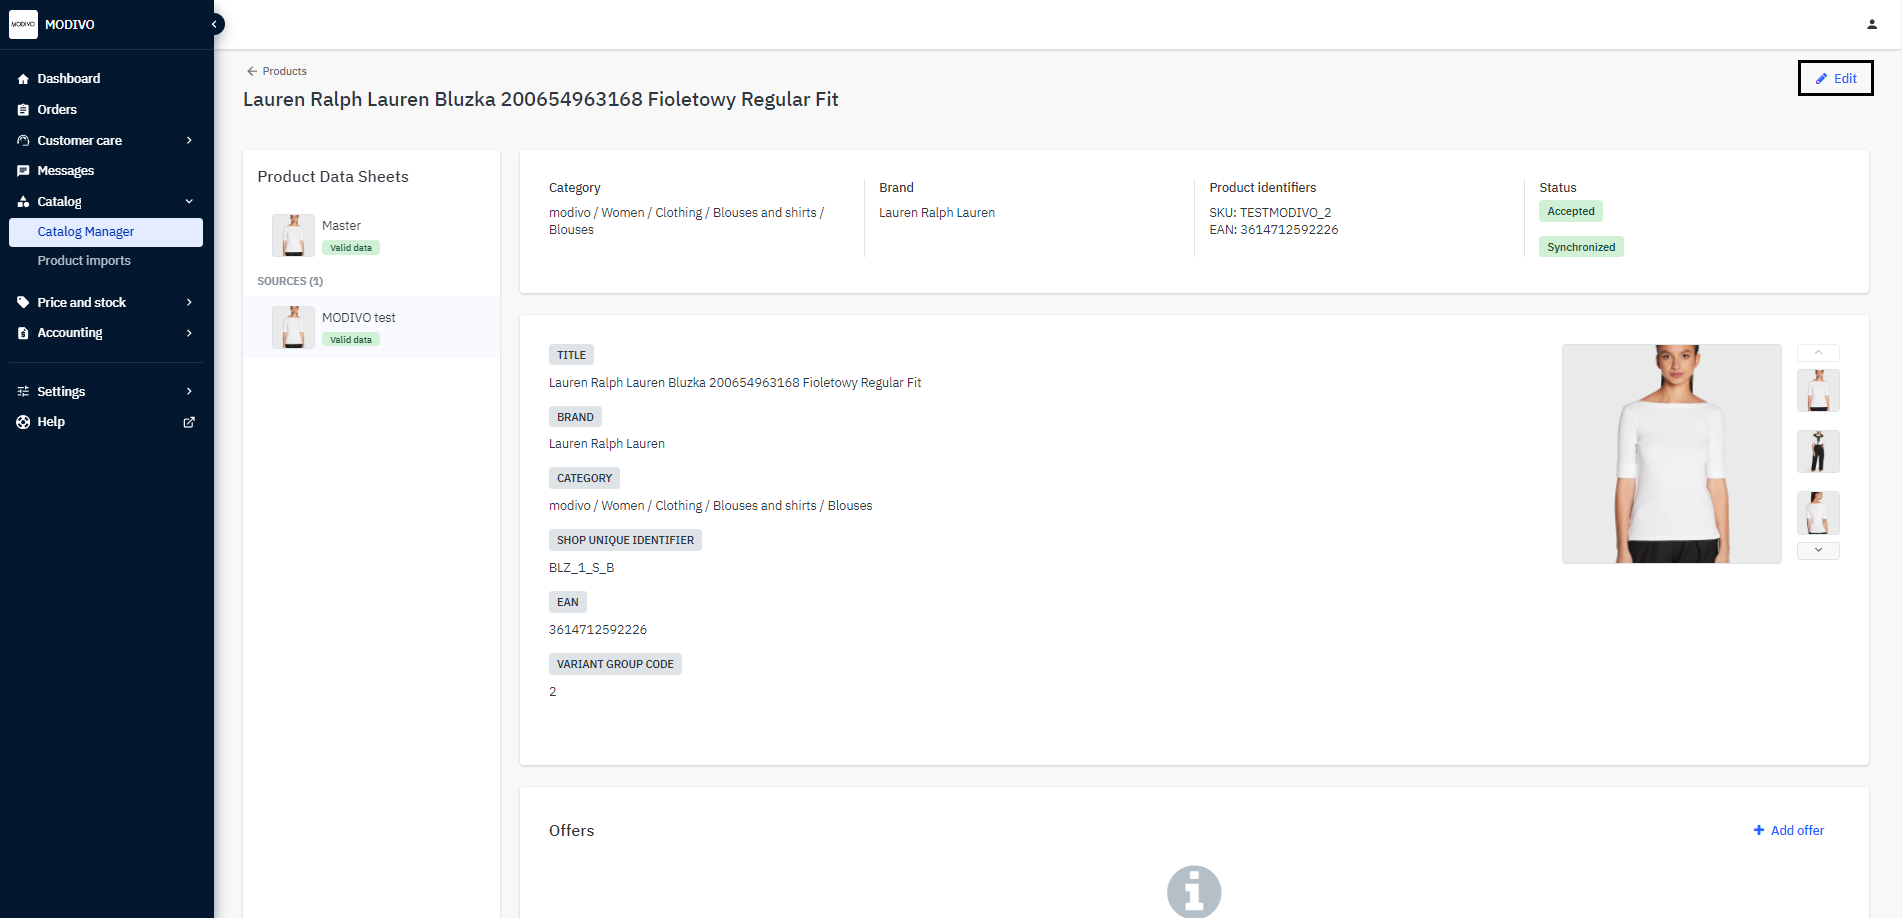Click the back arrow beside Products
1902x918 pixels.
[x=252, y=71]
